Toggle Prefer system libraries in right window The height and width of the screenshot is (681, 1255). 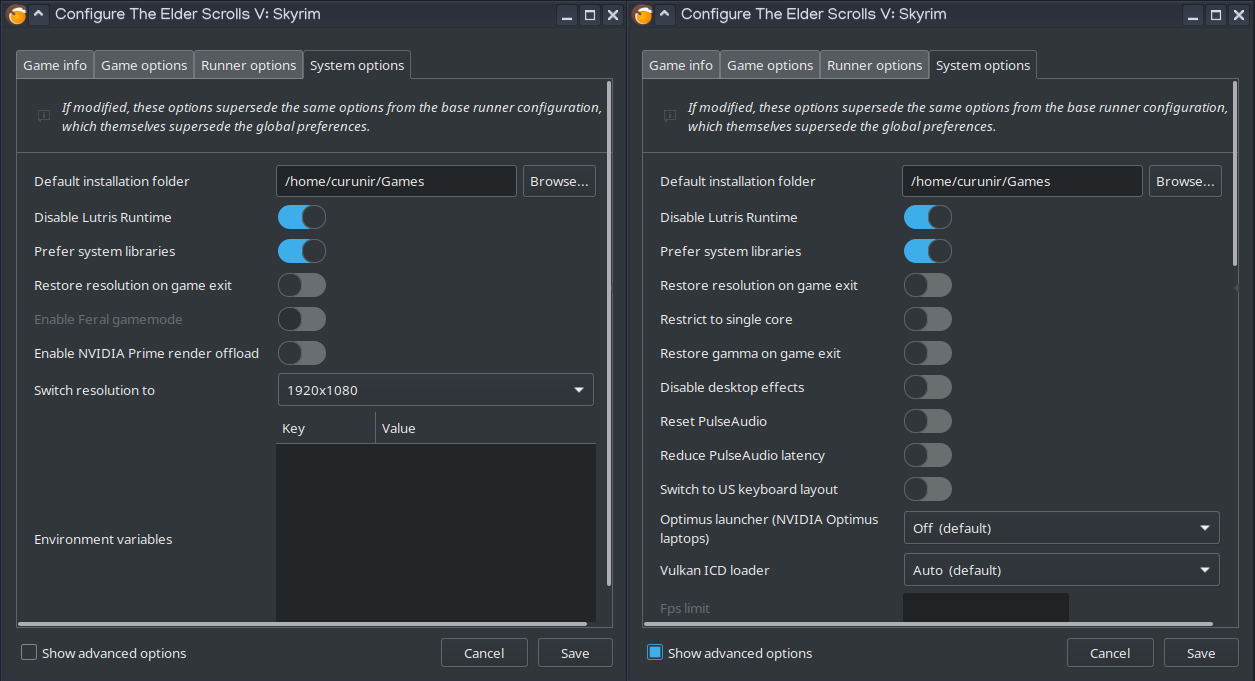928,251
